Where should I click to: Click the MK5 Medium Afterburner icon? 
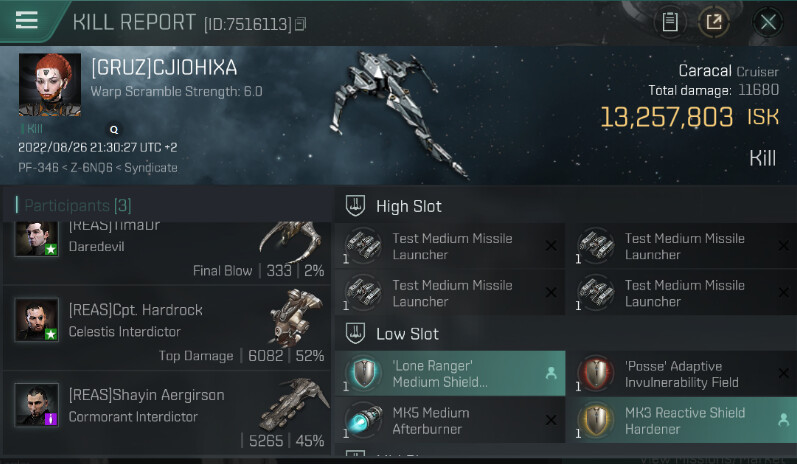(x=363, y=420)
